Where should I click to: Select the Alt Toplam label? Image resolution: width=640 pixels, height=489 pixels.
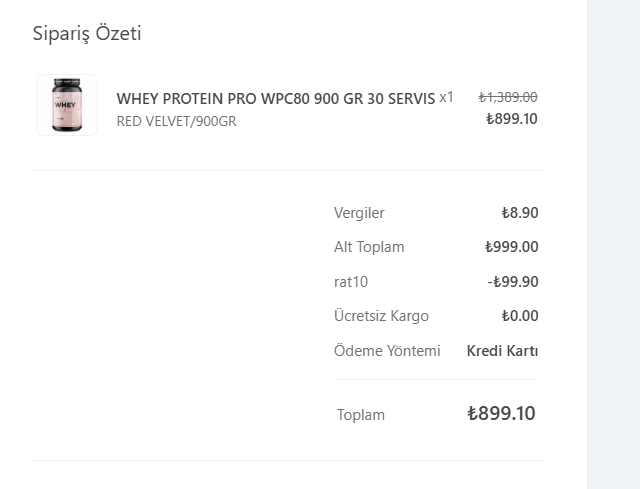[x=369, y=247]
